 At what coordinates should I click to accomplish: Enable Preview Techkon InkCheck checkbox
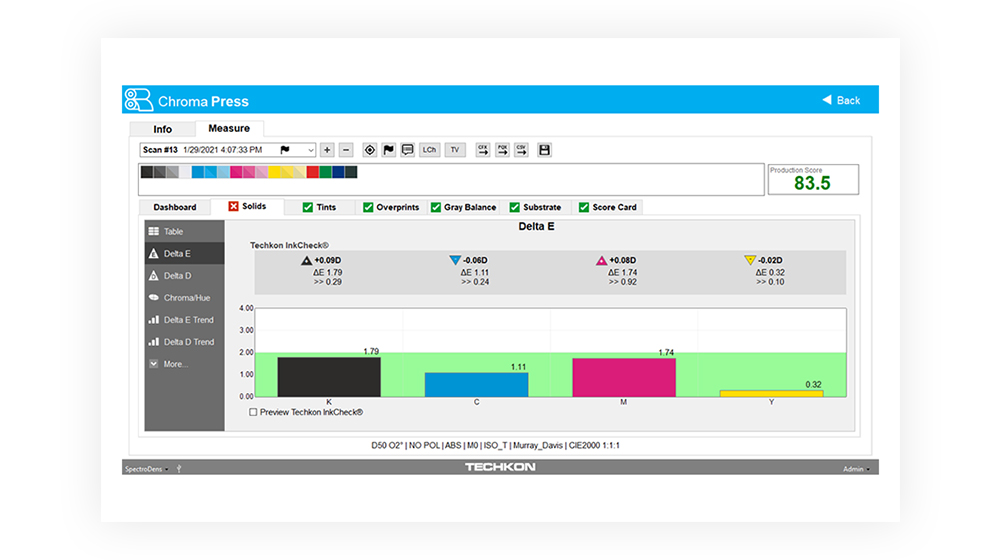coord(253,412)
